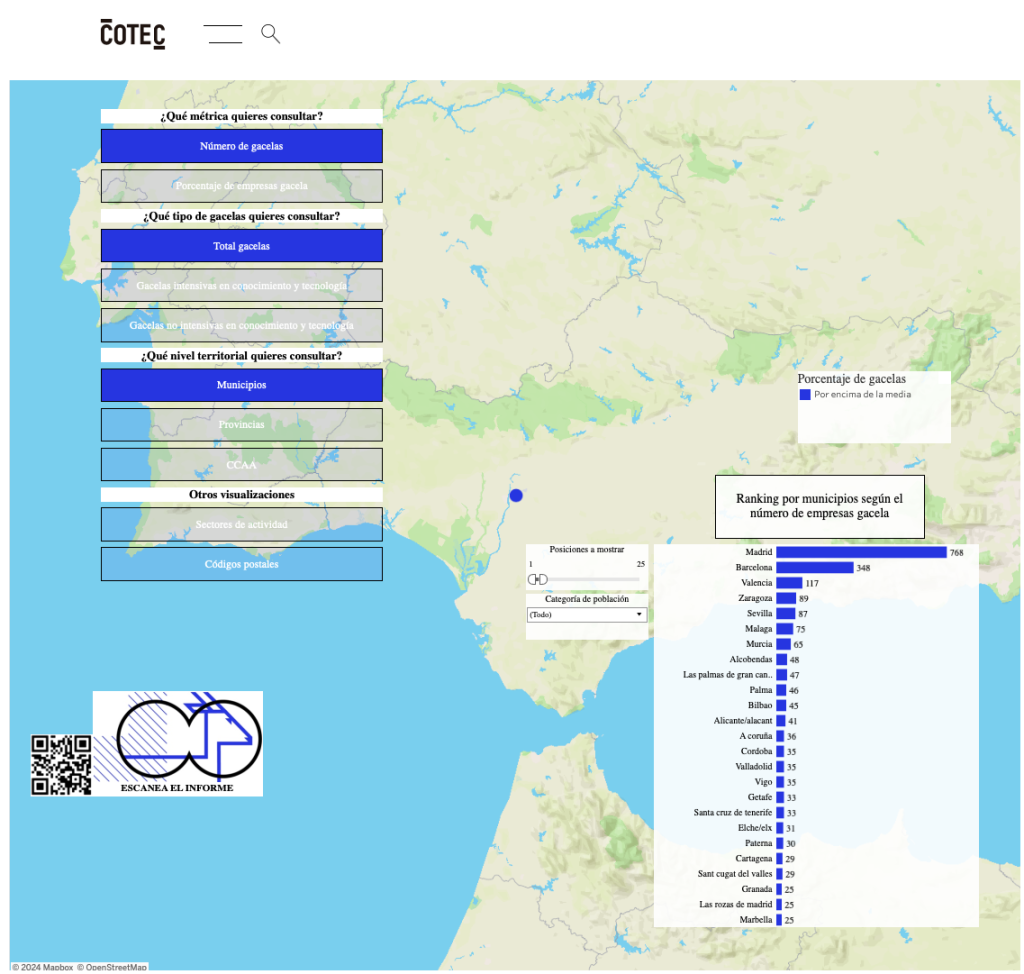This screenshot has height=974, width=1024.
Task: Click the search magnifier icon
Action: coord(270,34)
